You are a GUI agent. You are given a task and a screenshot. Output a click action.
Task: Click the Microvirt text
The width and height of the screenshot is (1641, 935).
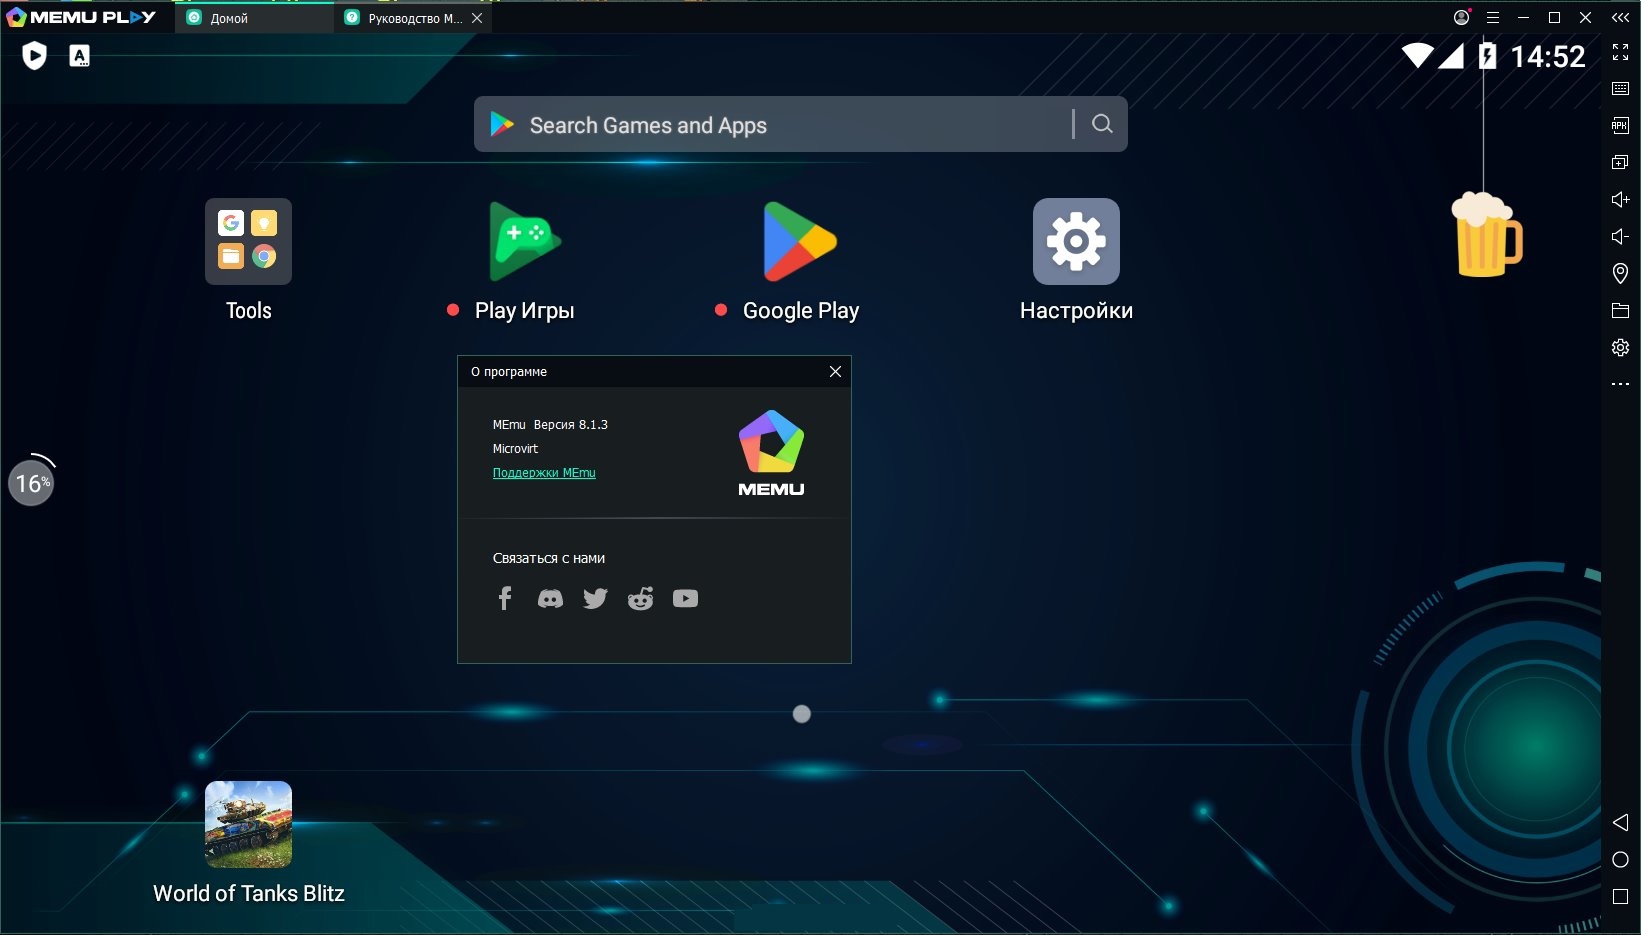pos(515,449)
